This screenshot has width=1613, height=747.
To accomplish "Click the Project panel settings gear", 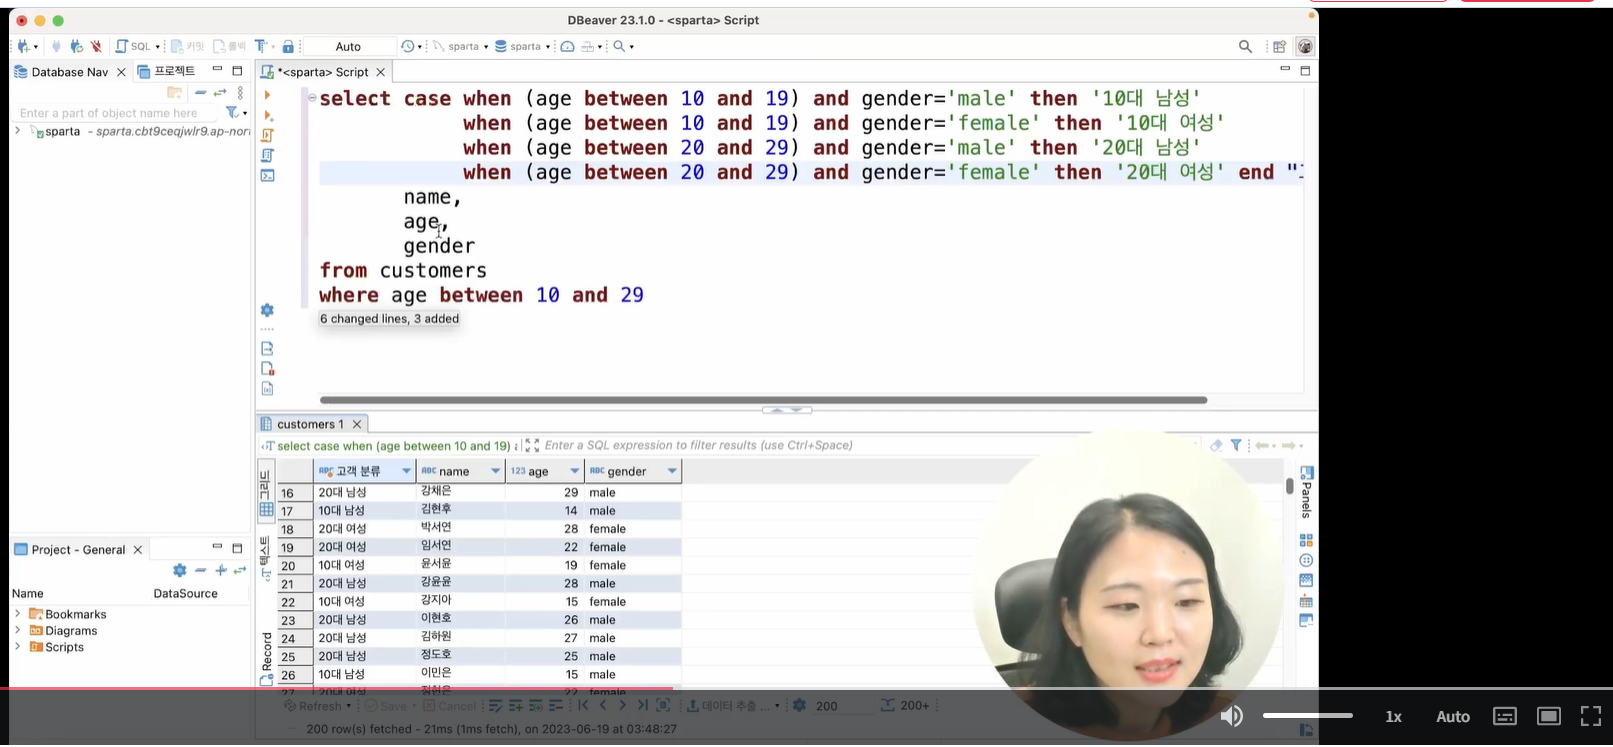I will point(180,570).
